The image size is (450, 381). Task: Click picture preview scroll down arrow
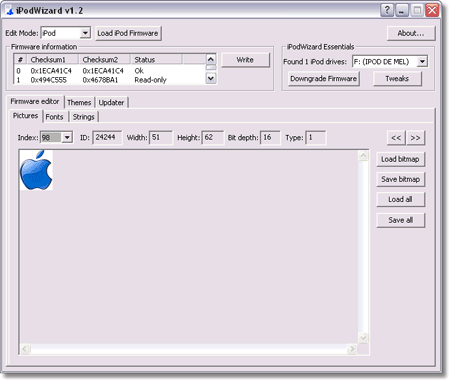tap(363, 338)
